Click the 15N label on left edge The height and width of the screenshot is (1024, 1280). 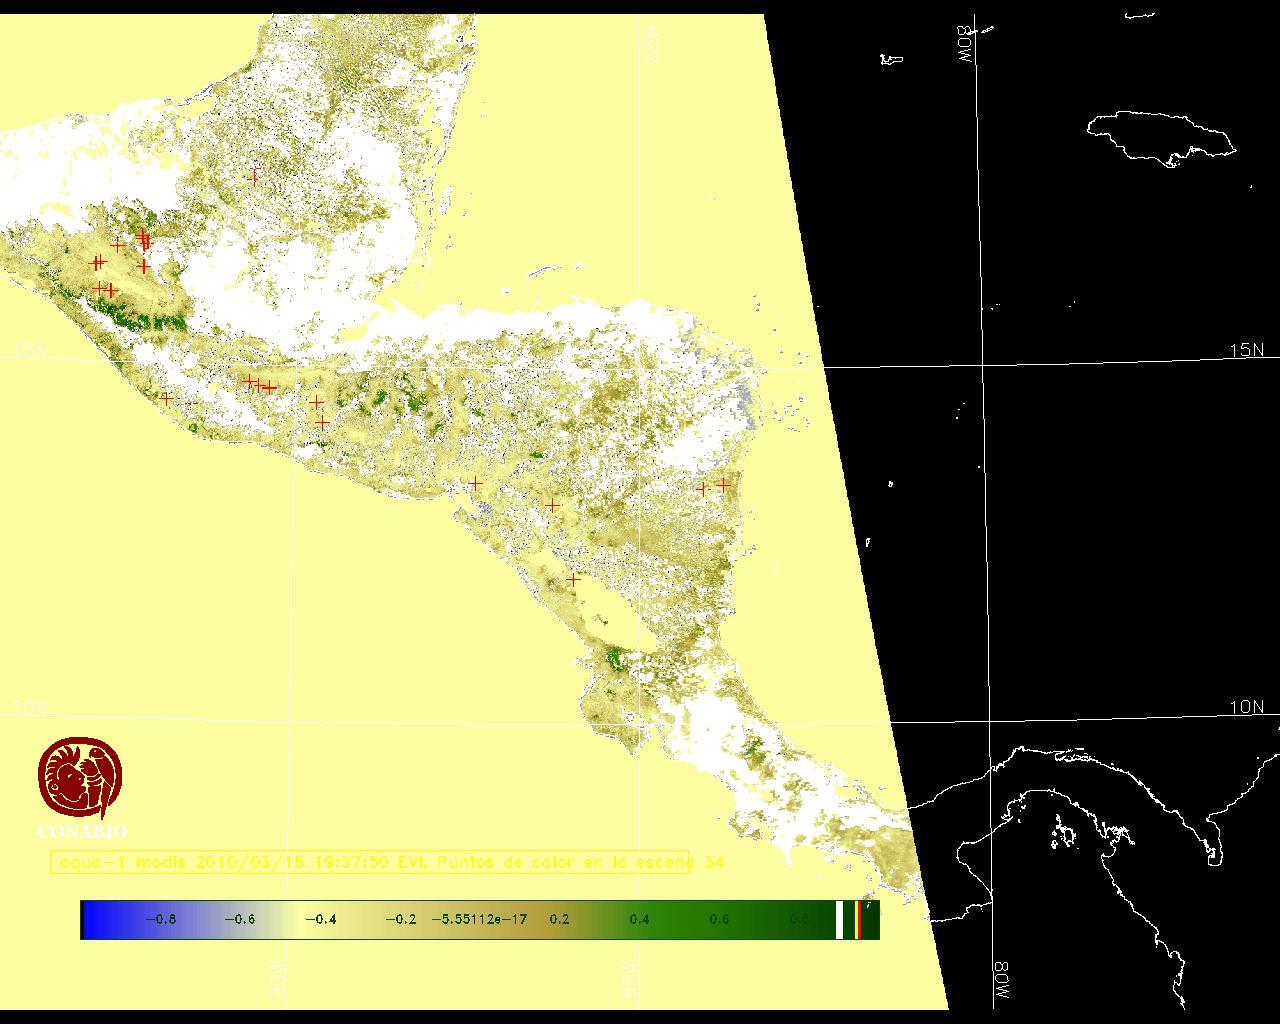click(x=30, y=350)
